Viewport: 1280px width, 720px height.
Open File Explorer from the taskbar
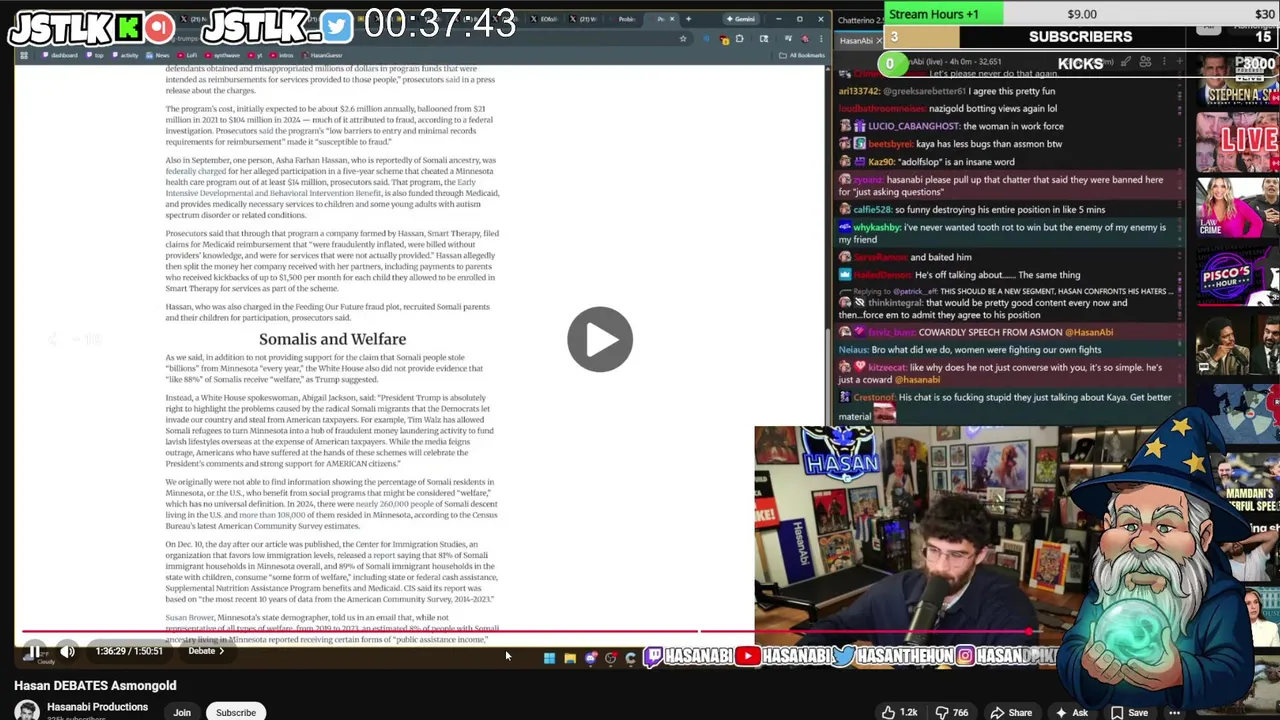coord(569,657)
